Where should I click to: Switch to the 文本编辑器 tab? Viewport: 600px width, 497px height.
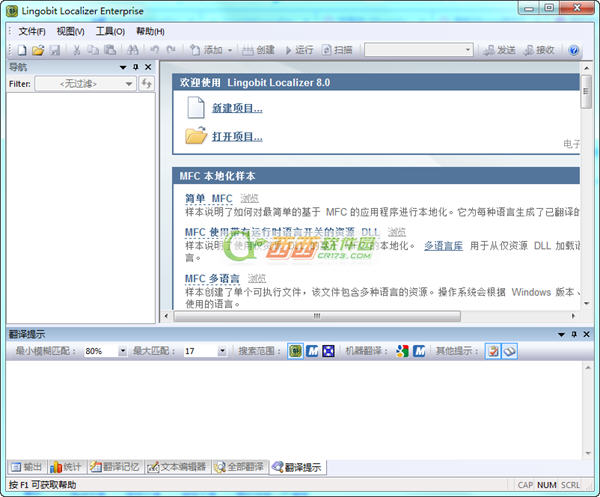tap(177, 467)
